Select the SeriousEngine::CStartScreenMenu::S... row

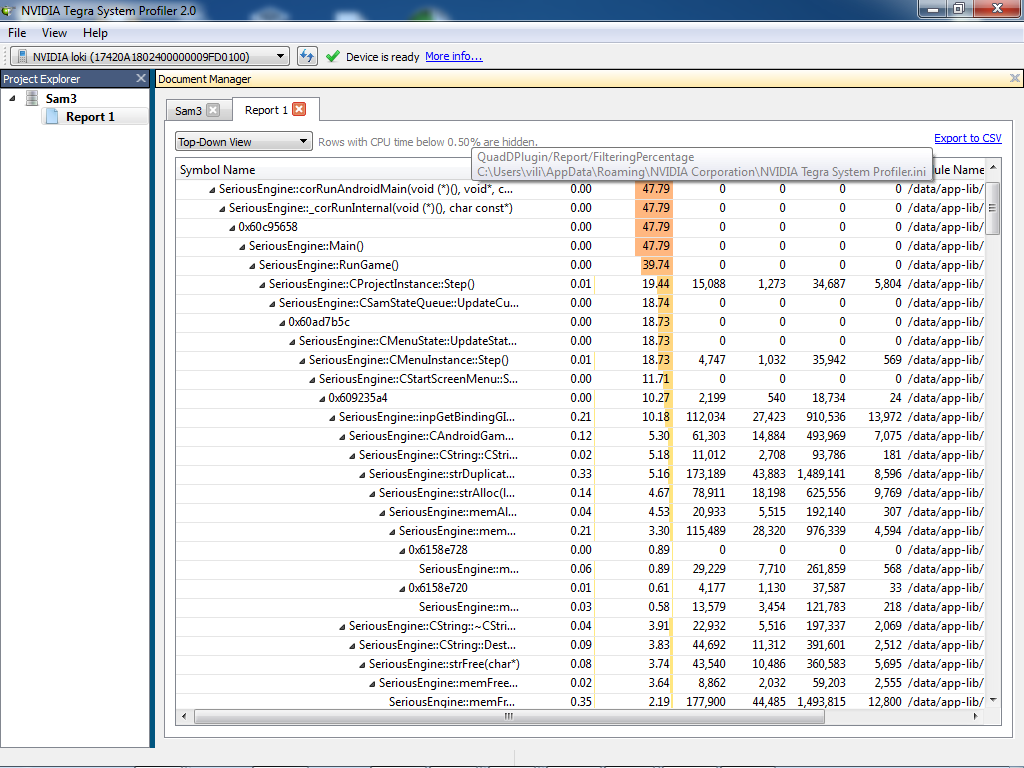pos(580,379)
